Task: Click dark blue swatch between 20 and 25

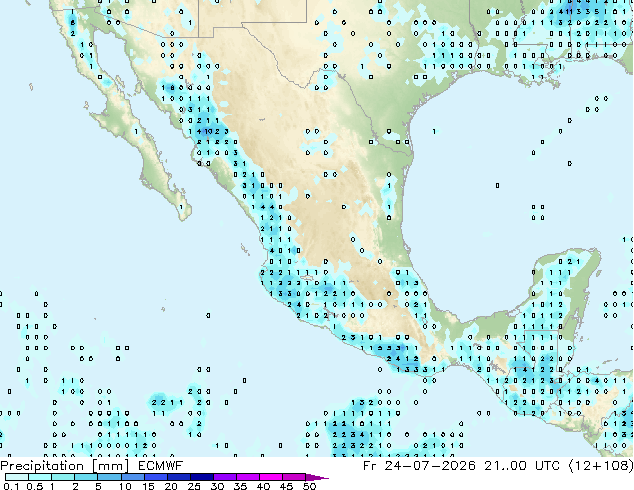Action: coord(178,477)
